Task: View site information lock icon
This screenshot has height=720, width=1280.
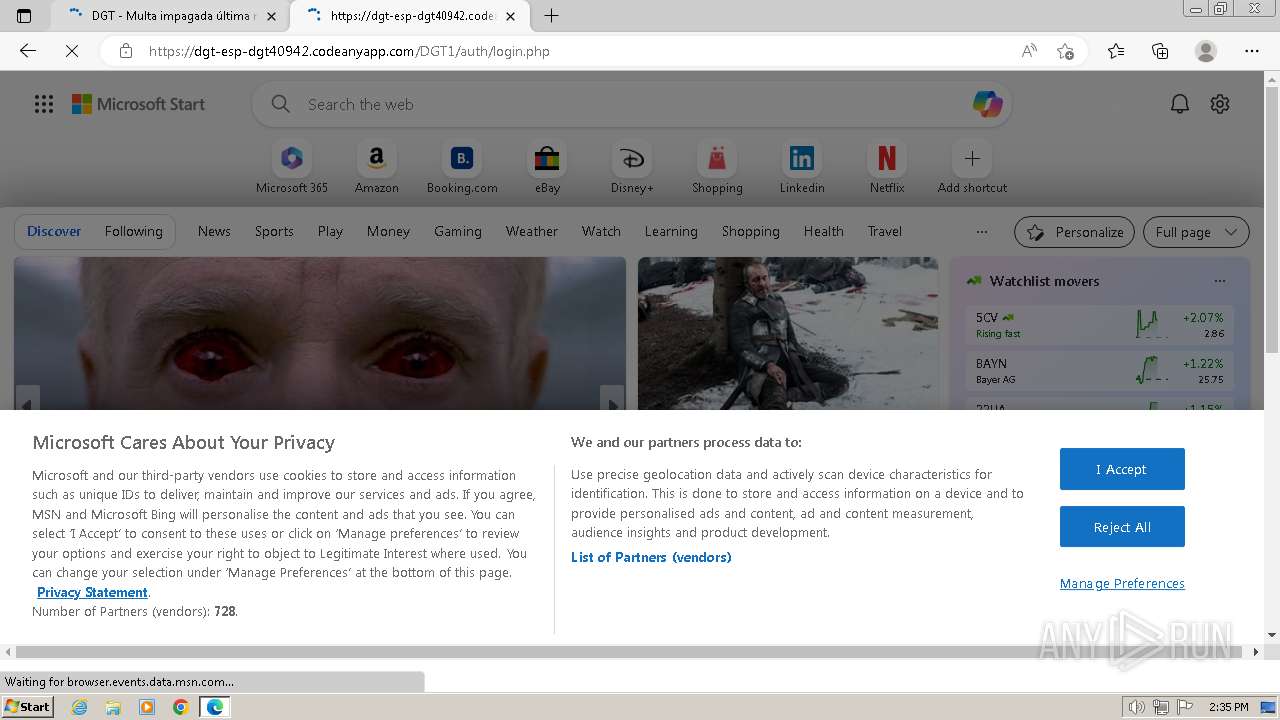Action: [x=126, y=51]
